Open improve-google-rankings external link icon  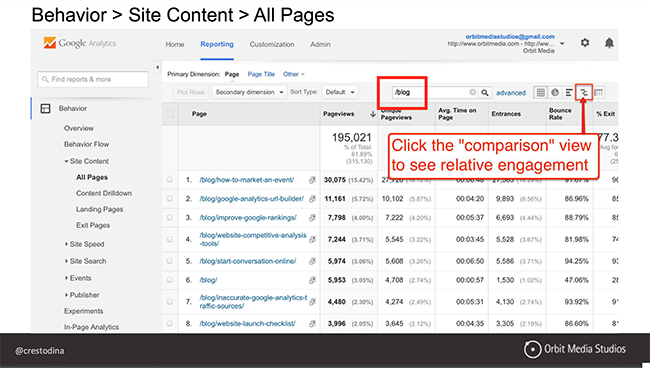(312, 218)
